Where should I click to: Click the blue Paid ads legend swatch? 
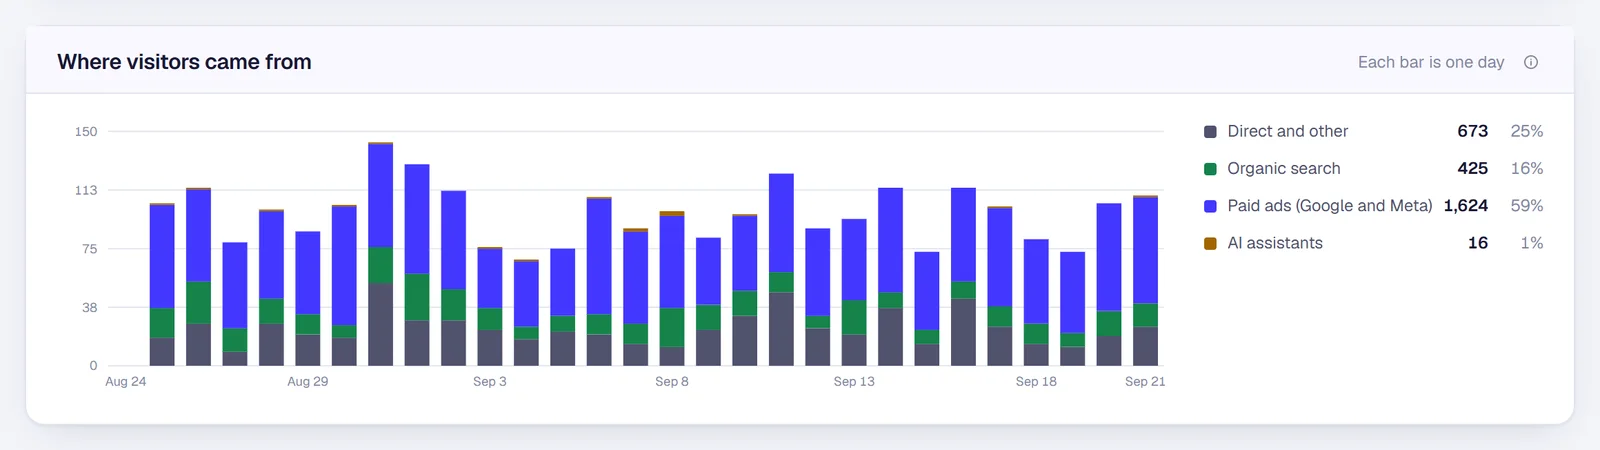point(1210,206)
